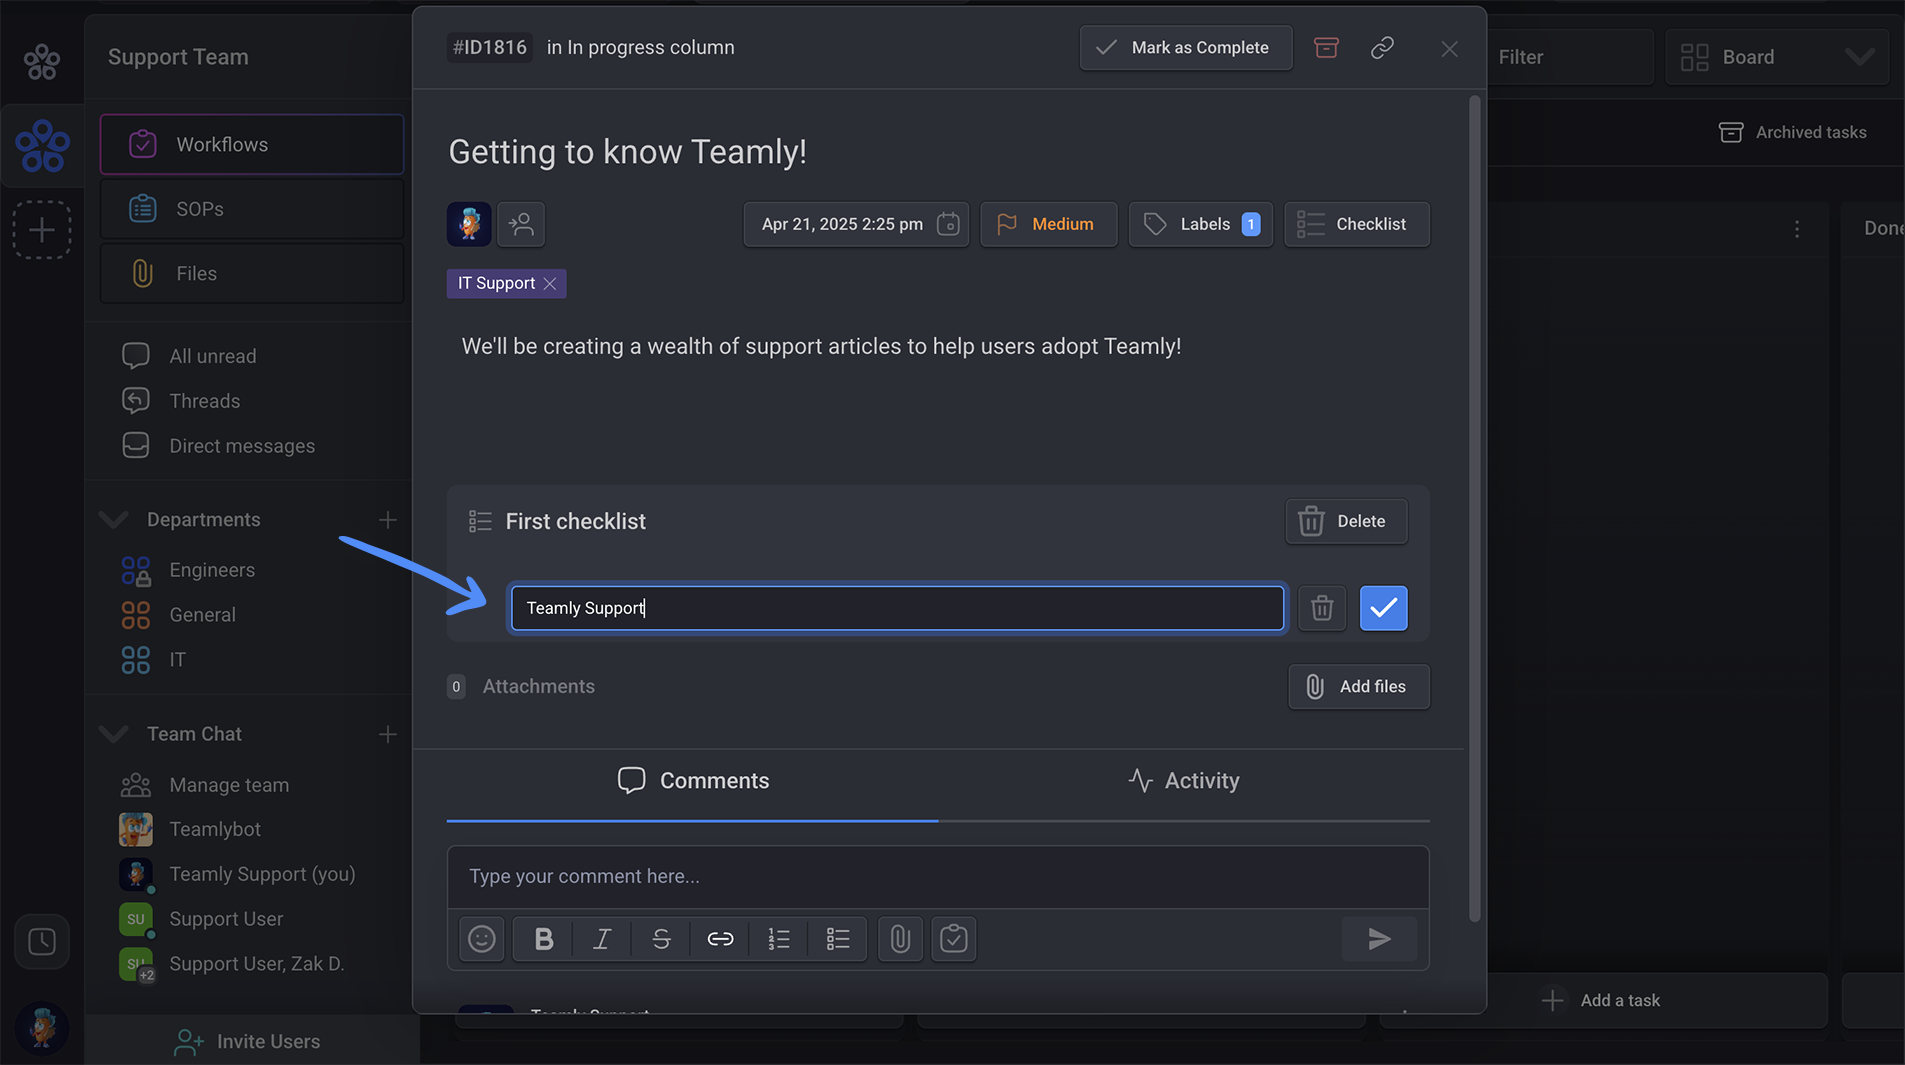Attach file via paperclip in comment toolbar
This screenshot has height=1065, width=1905.
[900, 939]
